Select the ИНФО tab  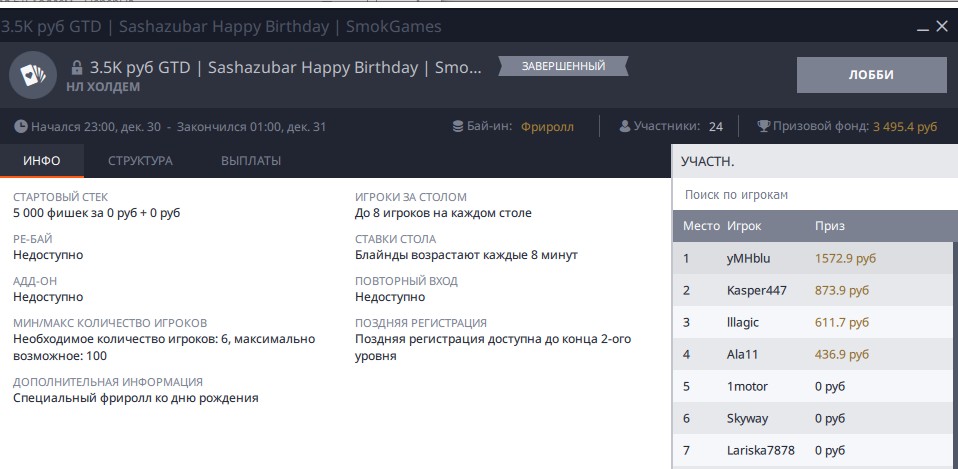pyautogui.click(x=42, y=161)
